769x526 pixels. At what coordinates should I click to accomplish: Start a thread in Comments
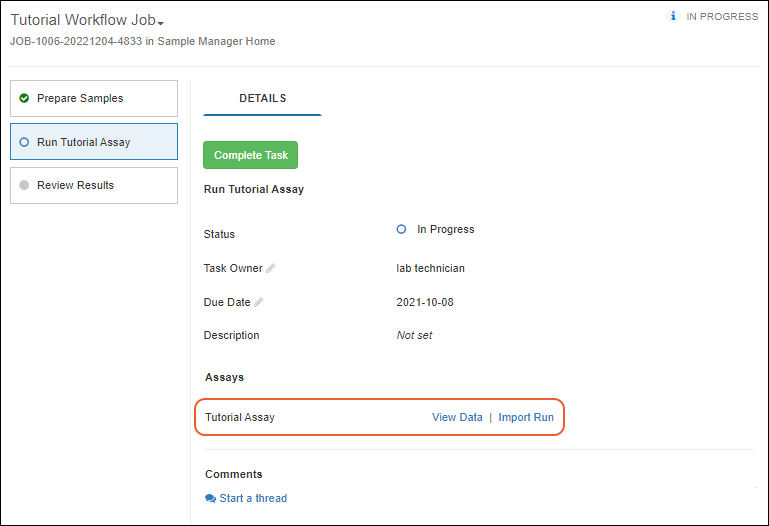(252, 498)
